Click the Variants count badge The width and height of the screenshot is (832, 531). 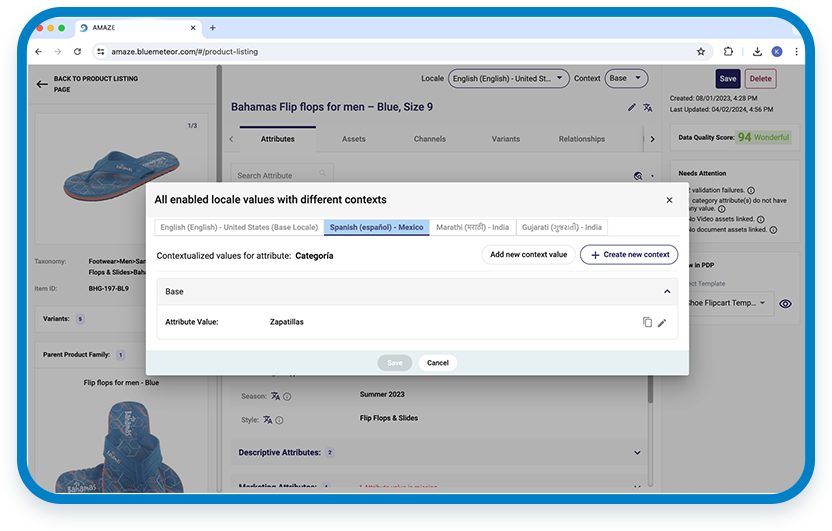tap(80, 319)
